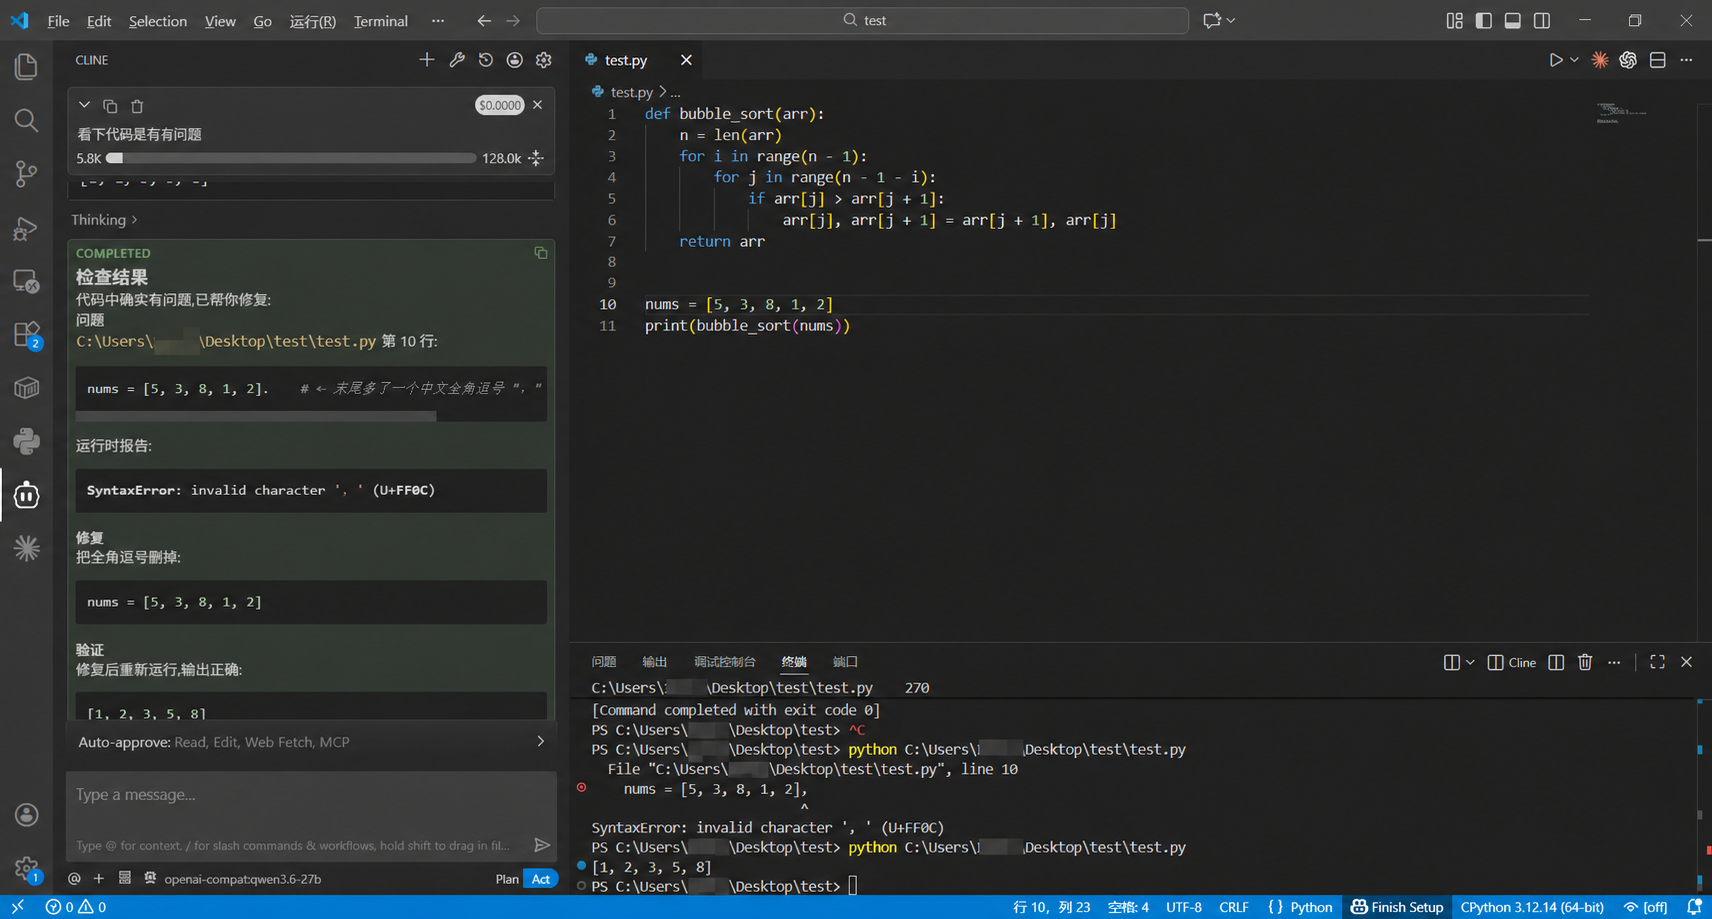Open the Explorer view in activity bar
This screenshot has width=1712, height=919.
tap(26, 67)
